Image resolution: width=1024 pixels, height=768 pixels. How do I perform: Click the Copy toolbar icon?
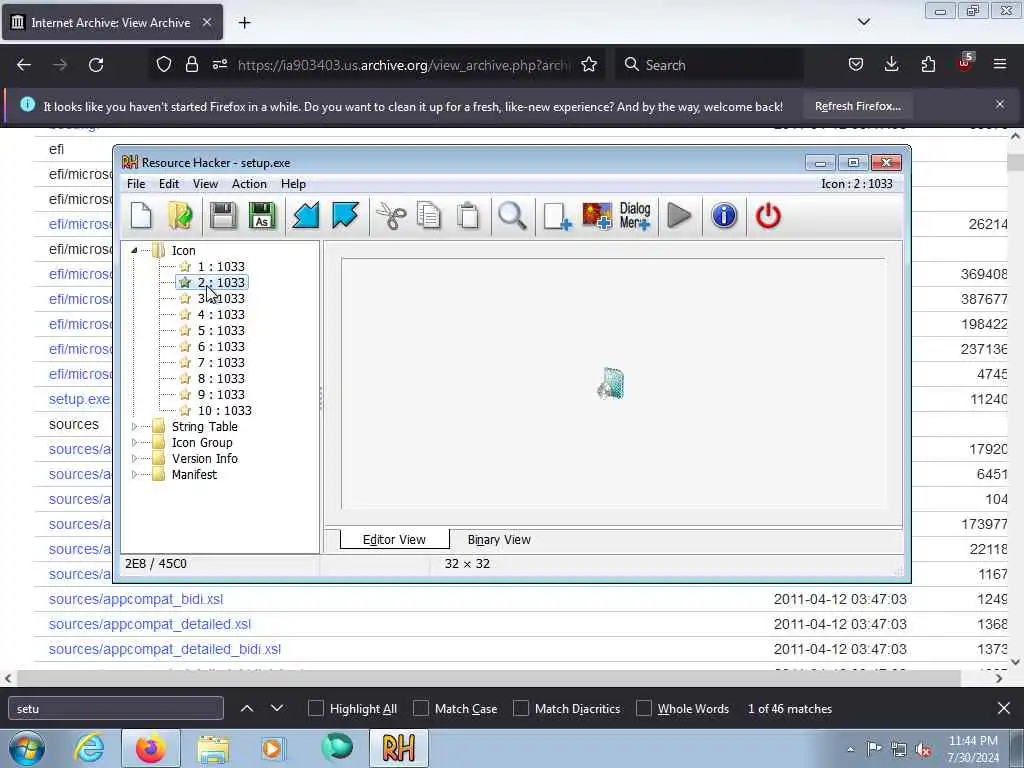(429, 216)
